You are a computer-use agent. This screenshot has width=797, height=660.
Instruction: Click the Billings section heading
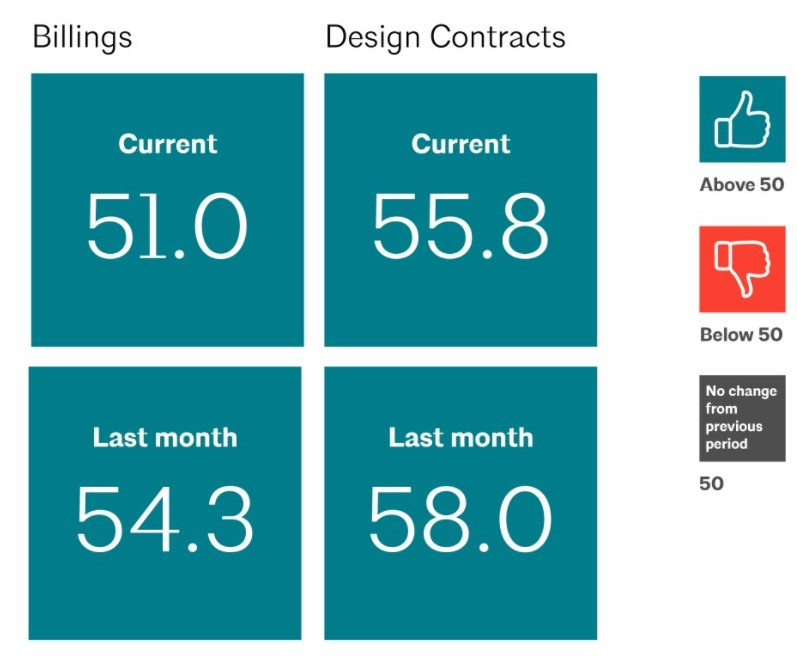pyautogui.click(x=82, y=38)
